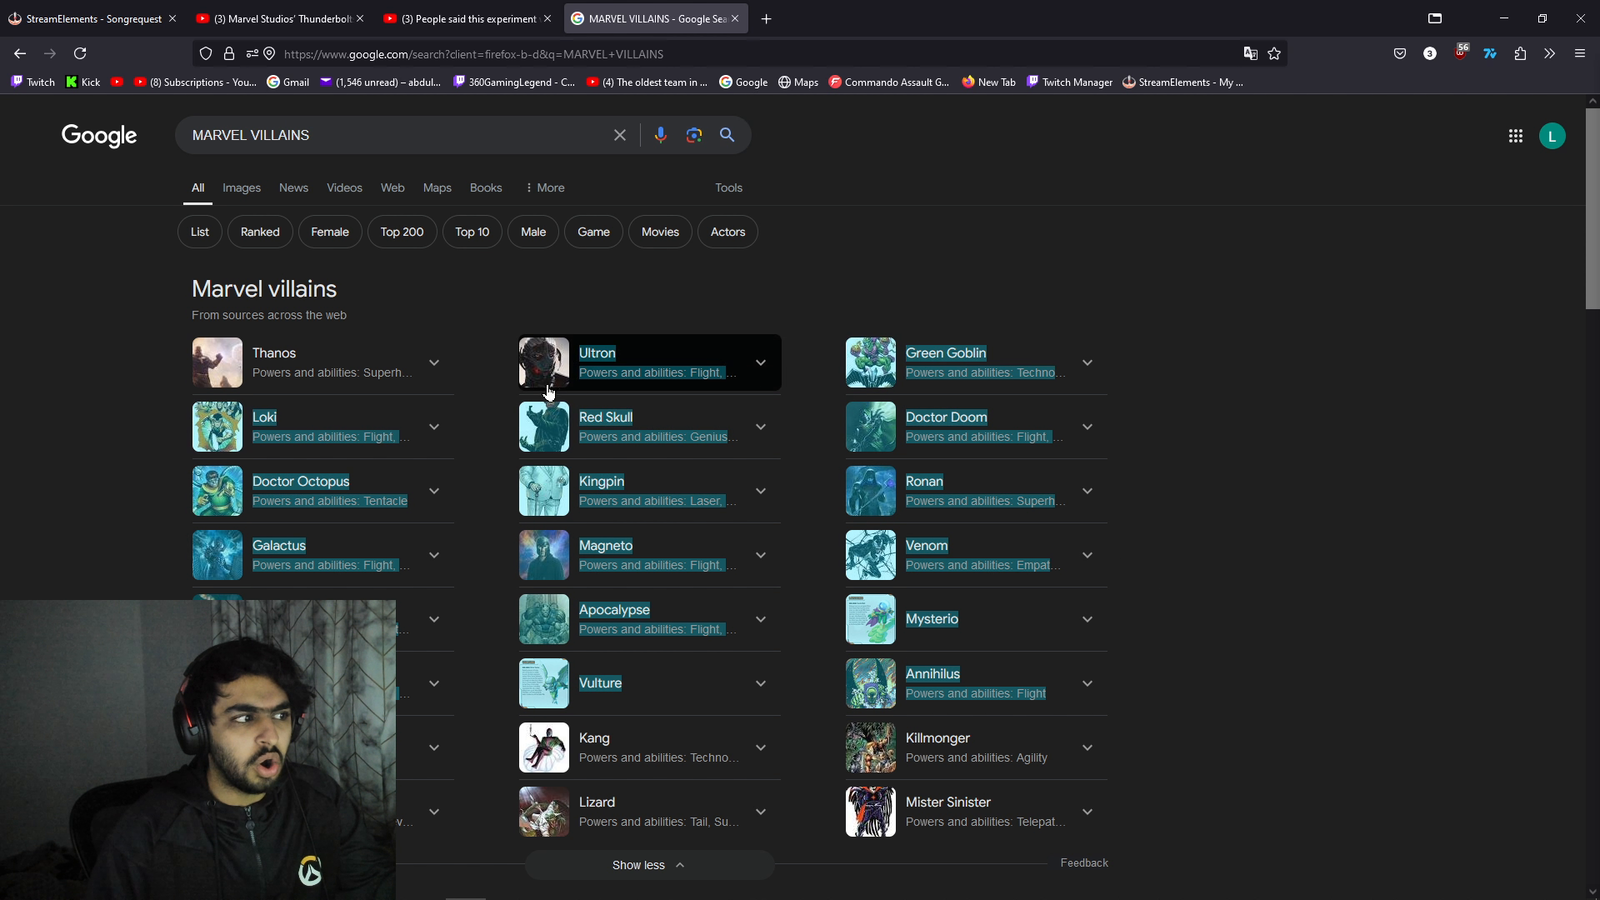Click the site shield tracking protection icon

206,54
